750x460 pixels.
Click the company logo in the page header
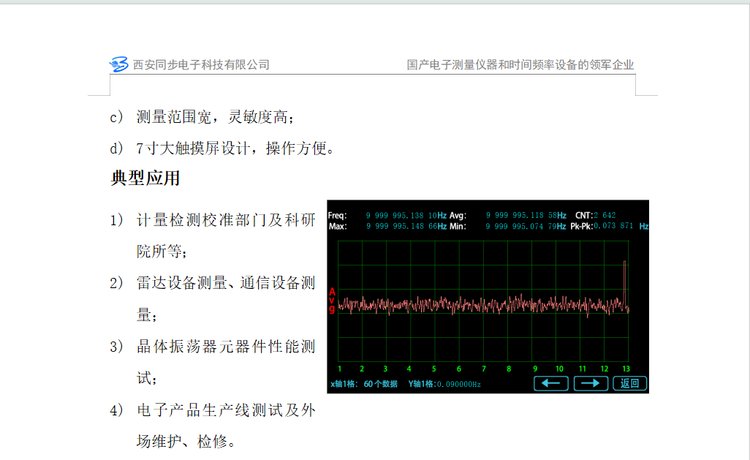[119, 65]
